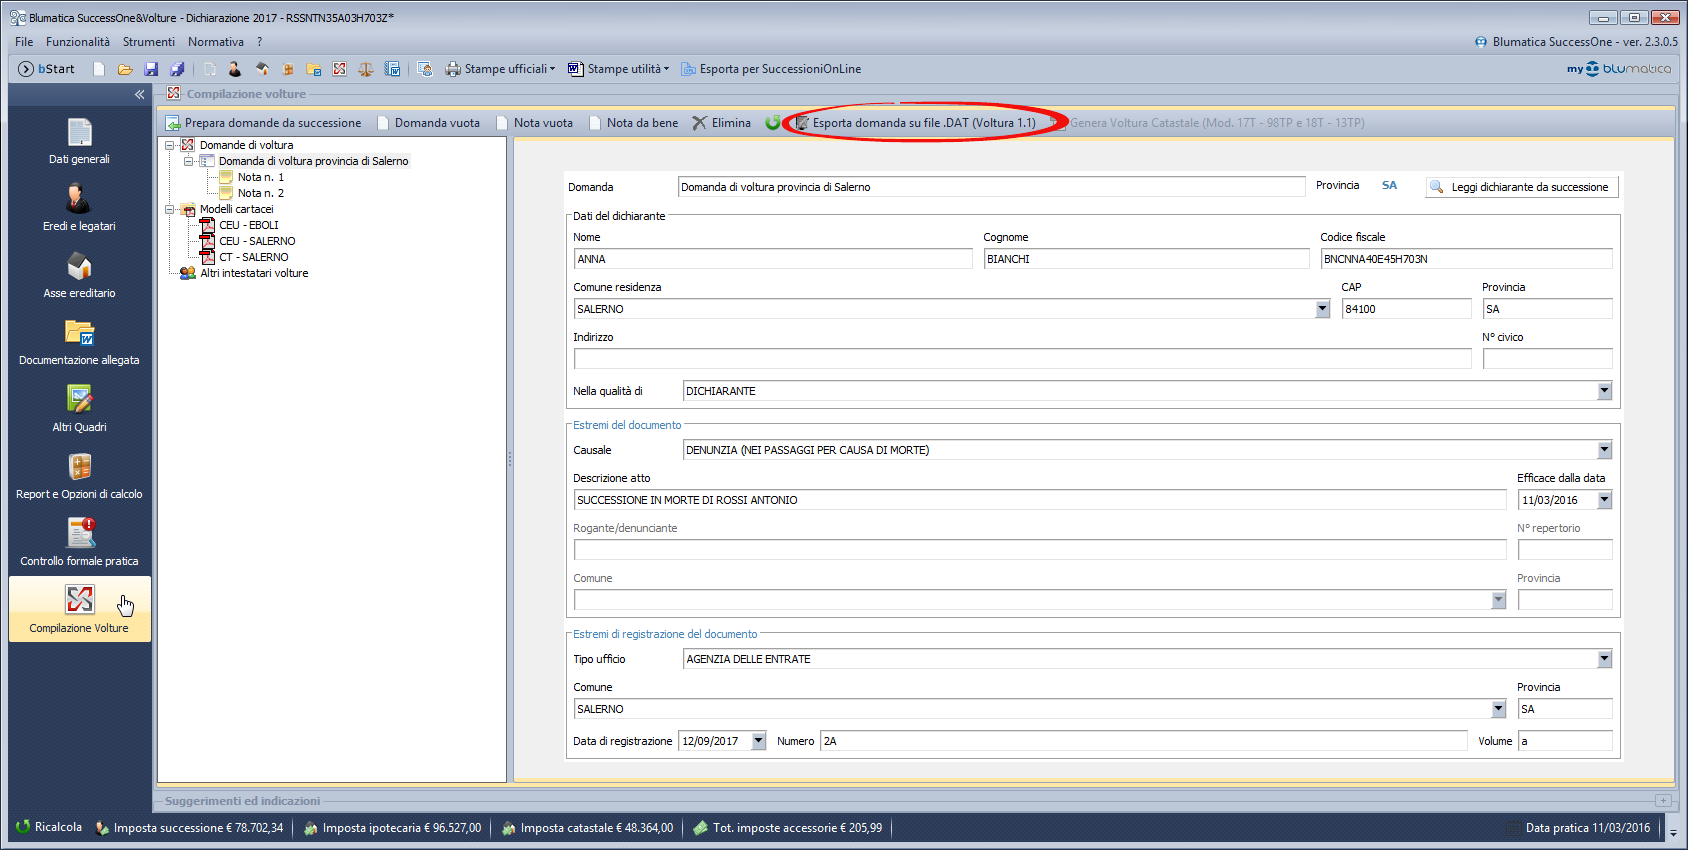This screenshot has width=1688, height=850.
Task: Open Causale dropdown
Action: click(x=1604, y=450)
